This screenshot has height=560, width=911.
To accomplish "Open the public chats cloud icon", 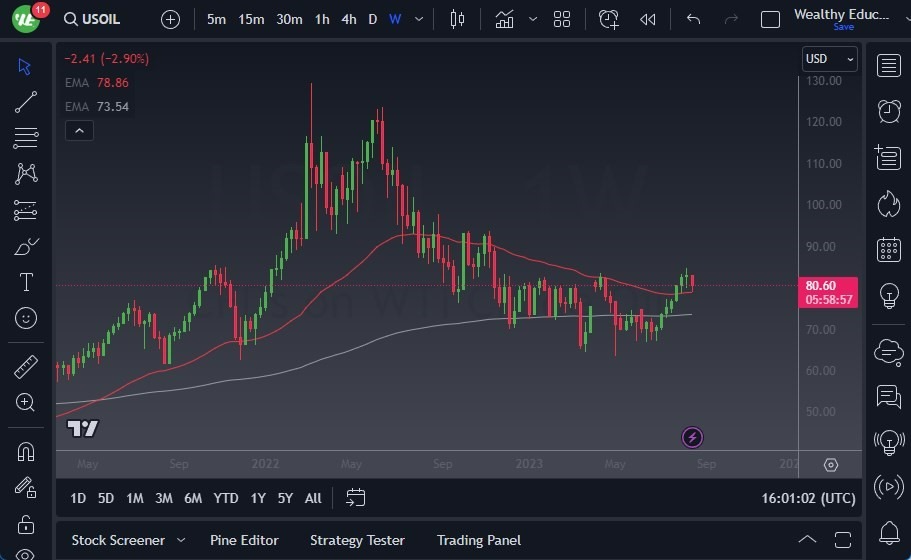I will pos(889,352).
